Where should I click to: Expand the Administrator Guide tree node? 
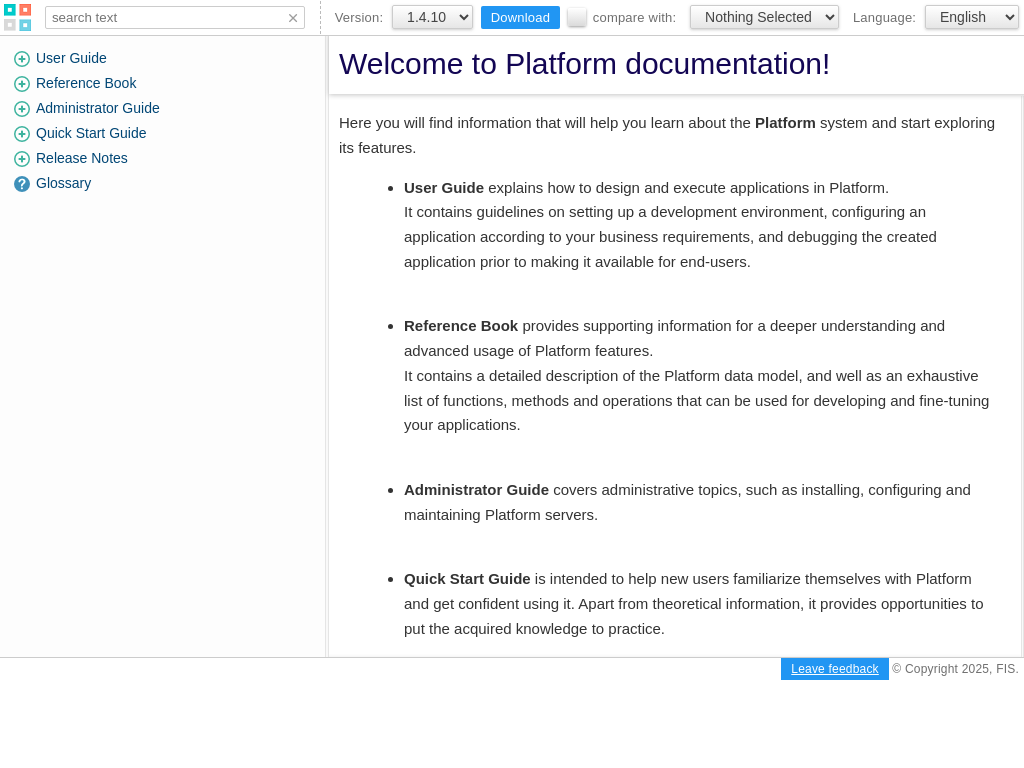[x=22, y=108]
